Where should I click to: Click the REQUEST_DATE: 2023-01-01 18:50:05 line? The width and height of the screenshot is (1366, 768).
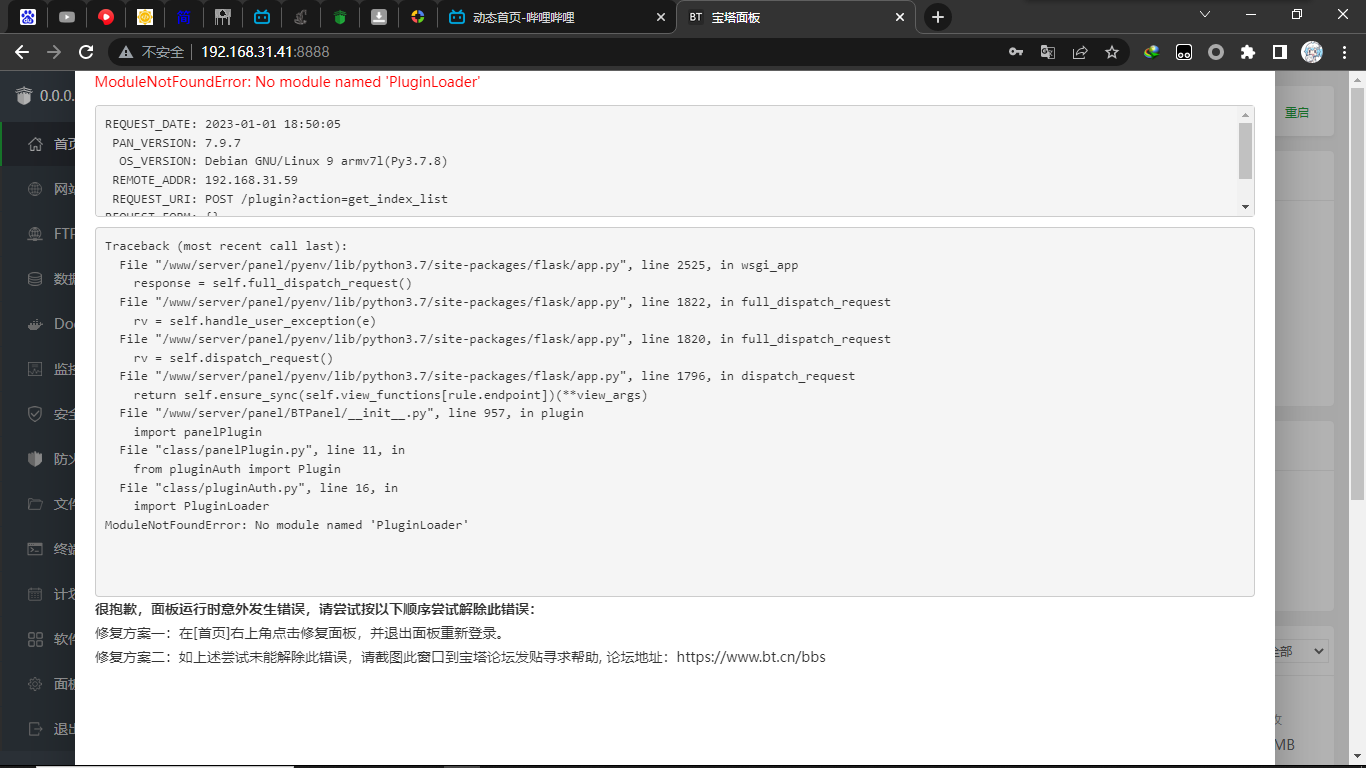pos(223,124)
